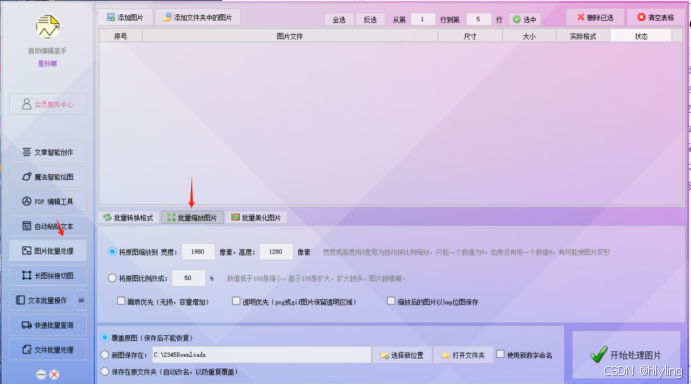Image resolution: width=691 pixels, height=385 pixels.
Task: Click the round minimize icon in sidebar
Action: (x=41, y=374)
